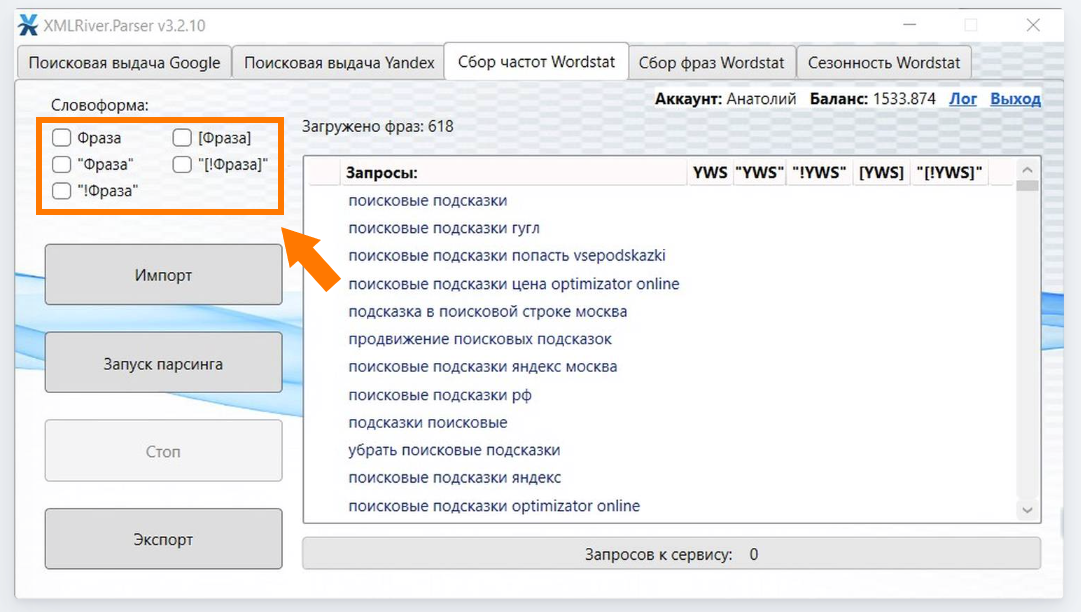Open the Сезонность Wordstat tab
This screenshot has height=612, width=1081.
click(884, 62)
